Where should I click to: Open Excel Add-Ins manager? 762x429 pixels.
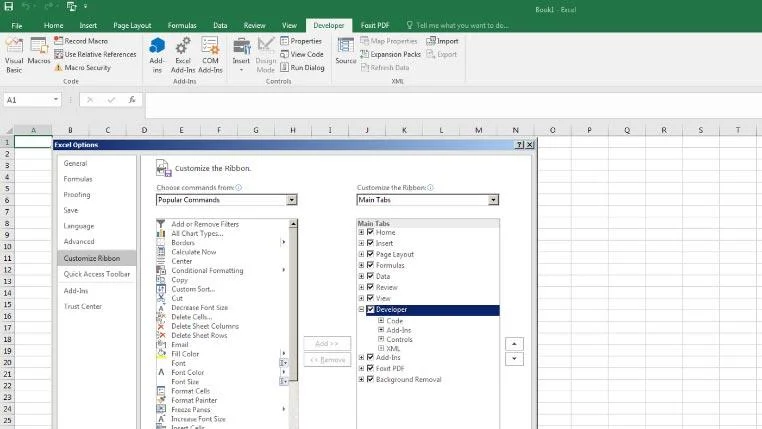pos(183,56)
